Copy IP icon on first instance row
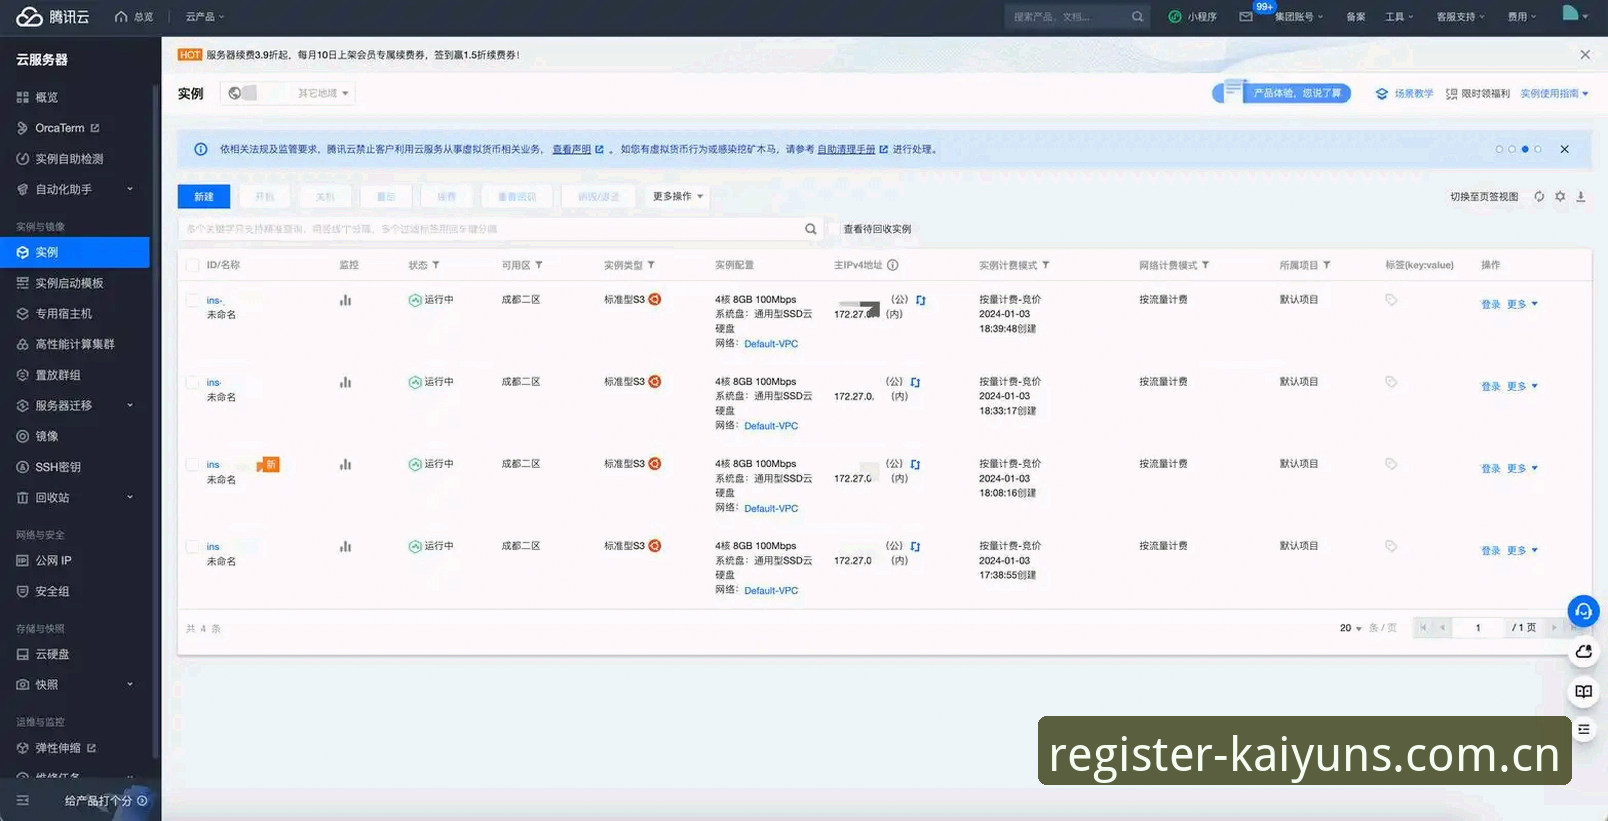Viewport: 1608px width, 821px height. [x=921, y=300]
